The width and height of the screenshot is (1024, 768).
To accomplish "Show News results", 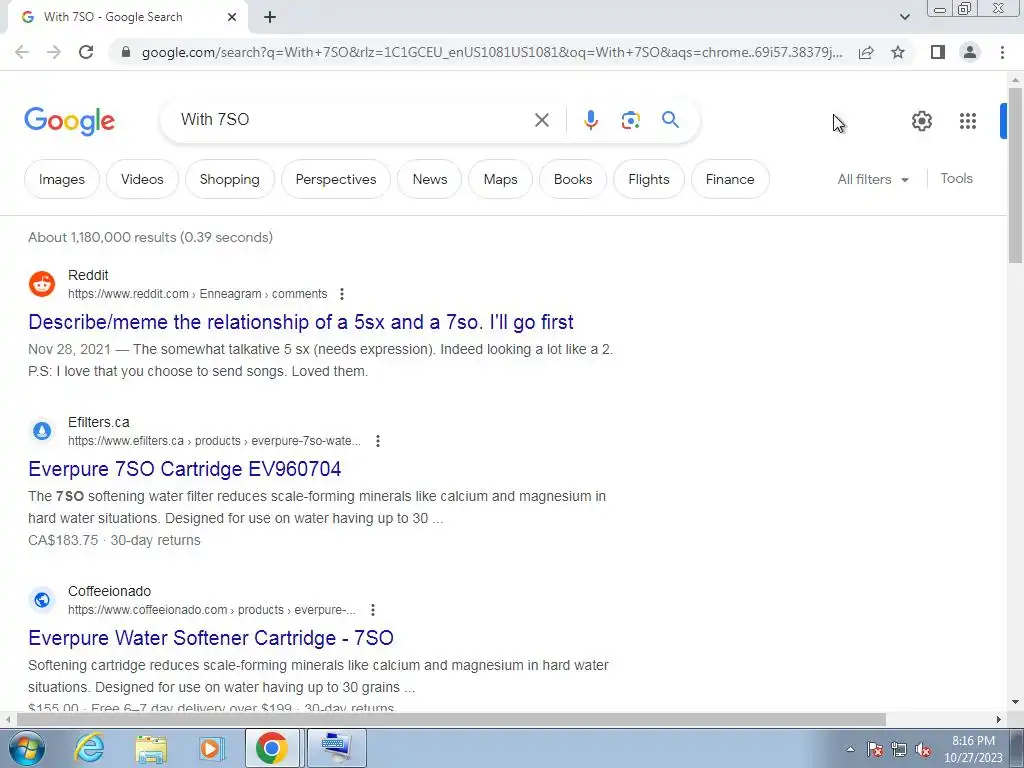I will (x=430, y=180).
